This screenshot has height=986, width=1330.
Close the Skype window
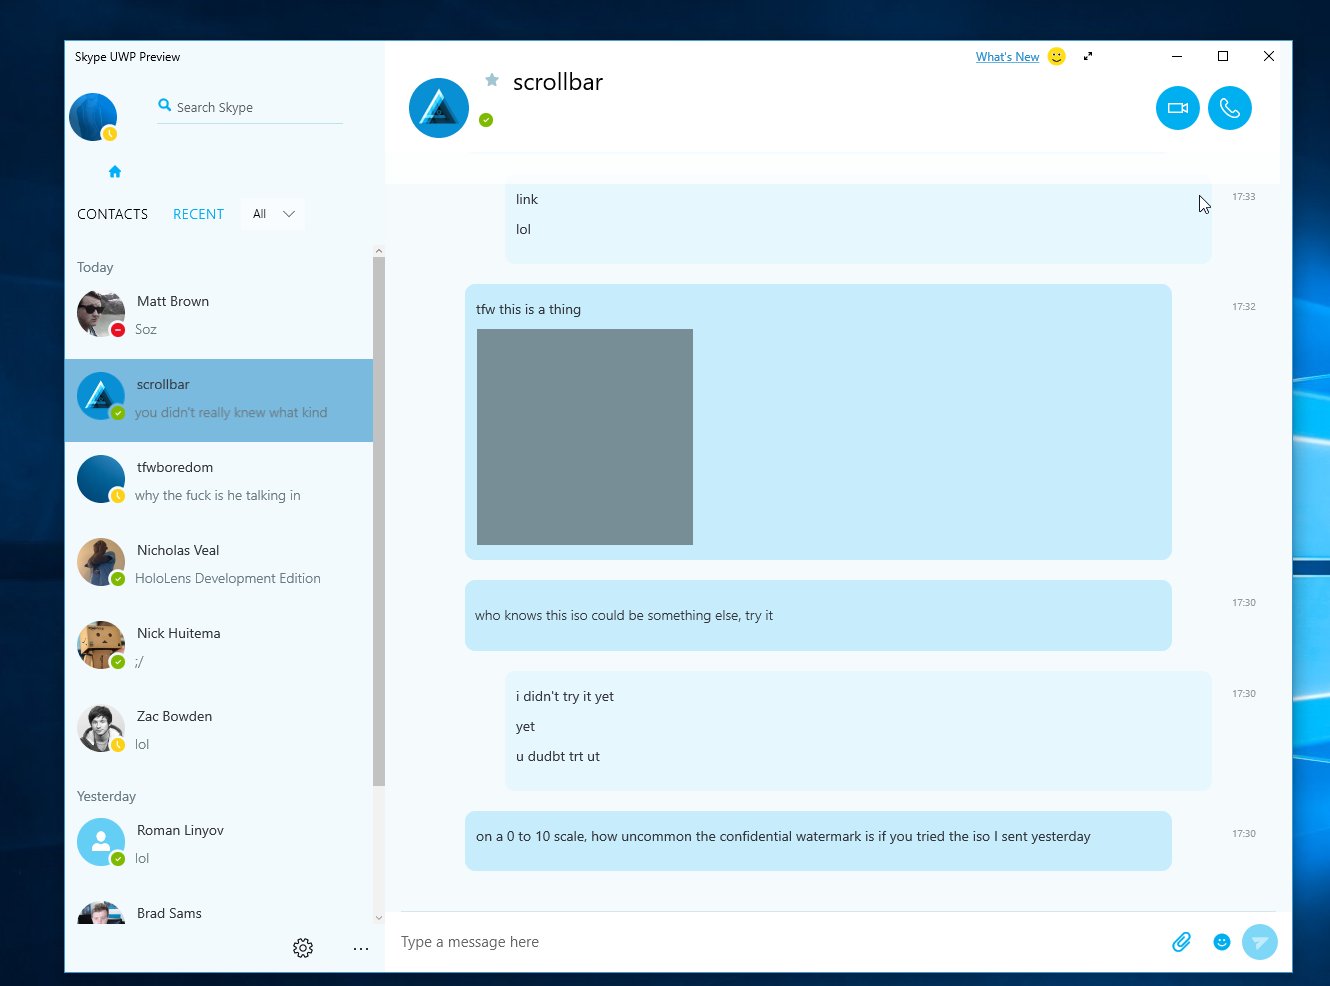click(x=1268, y=56)
